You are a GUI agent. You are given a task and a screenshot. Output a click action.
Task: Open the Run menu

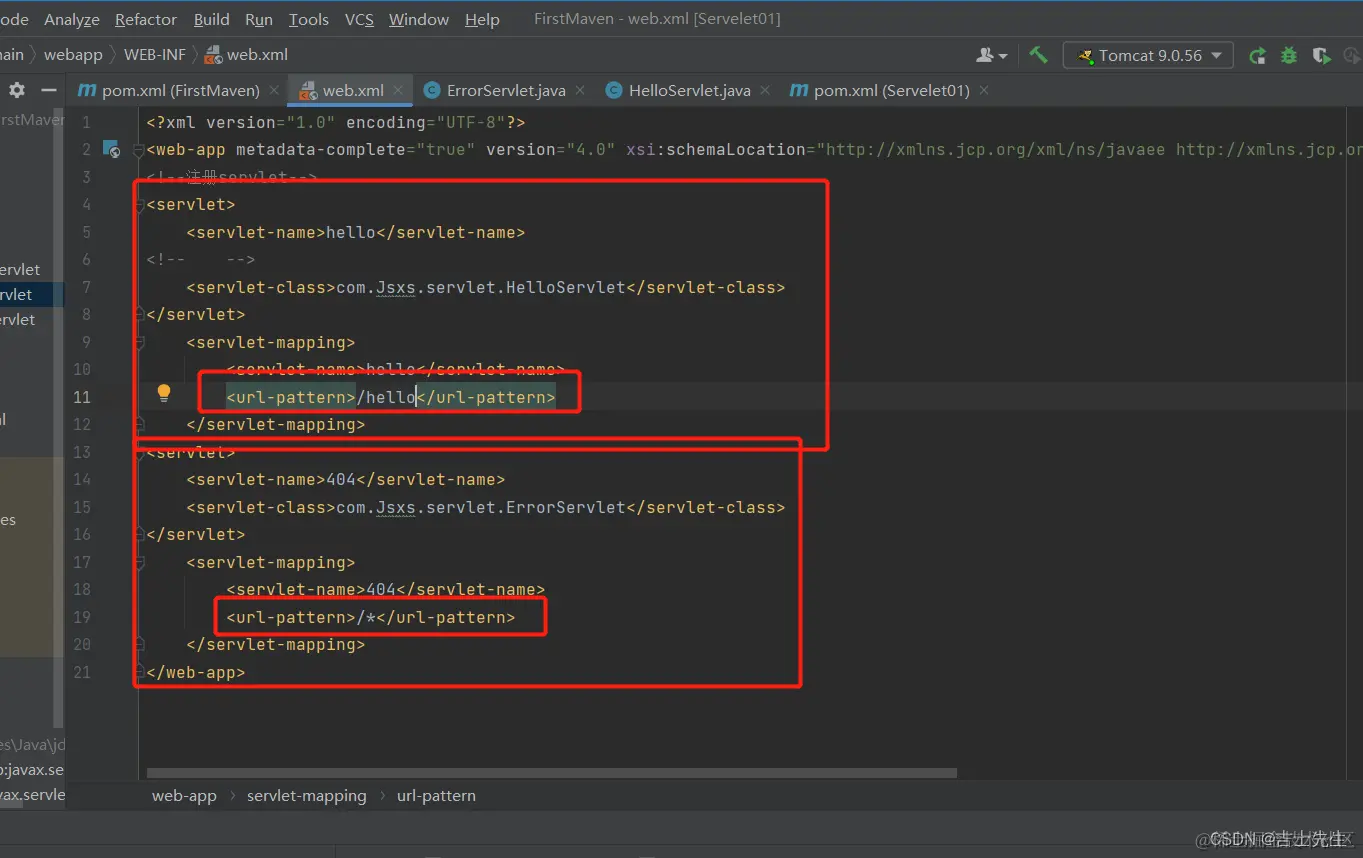tap(259, 19)
